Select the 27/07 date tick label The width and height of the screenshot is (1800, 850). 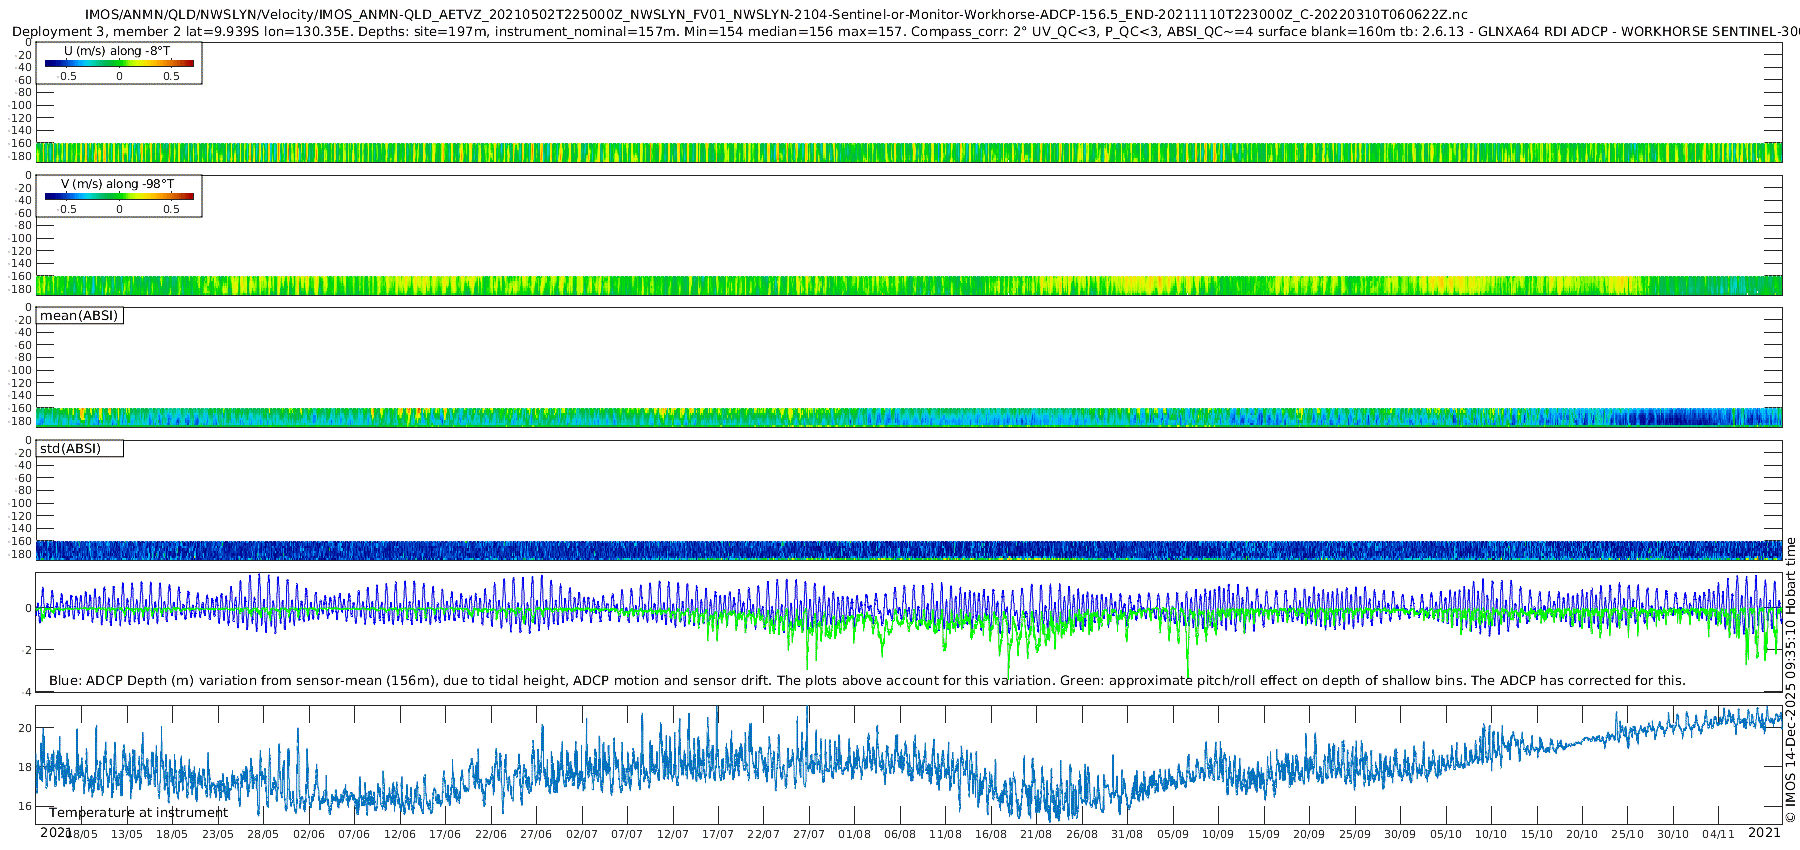pos(808,834)
